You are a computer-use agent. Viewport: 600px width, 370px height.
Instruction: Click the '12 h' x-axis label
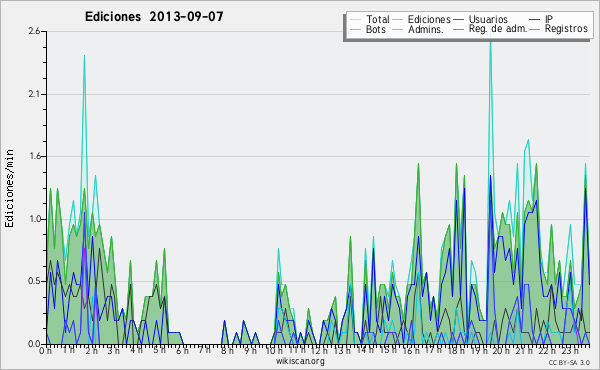pyautogui.click(x=319, y=351)
